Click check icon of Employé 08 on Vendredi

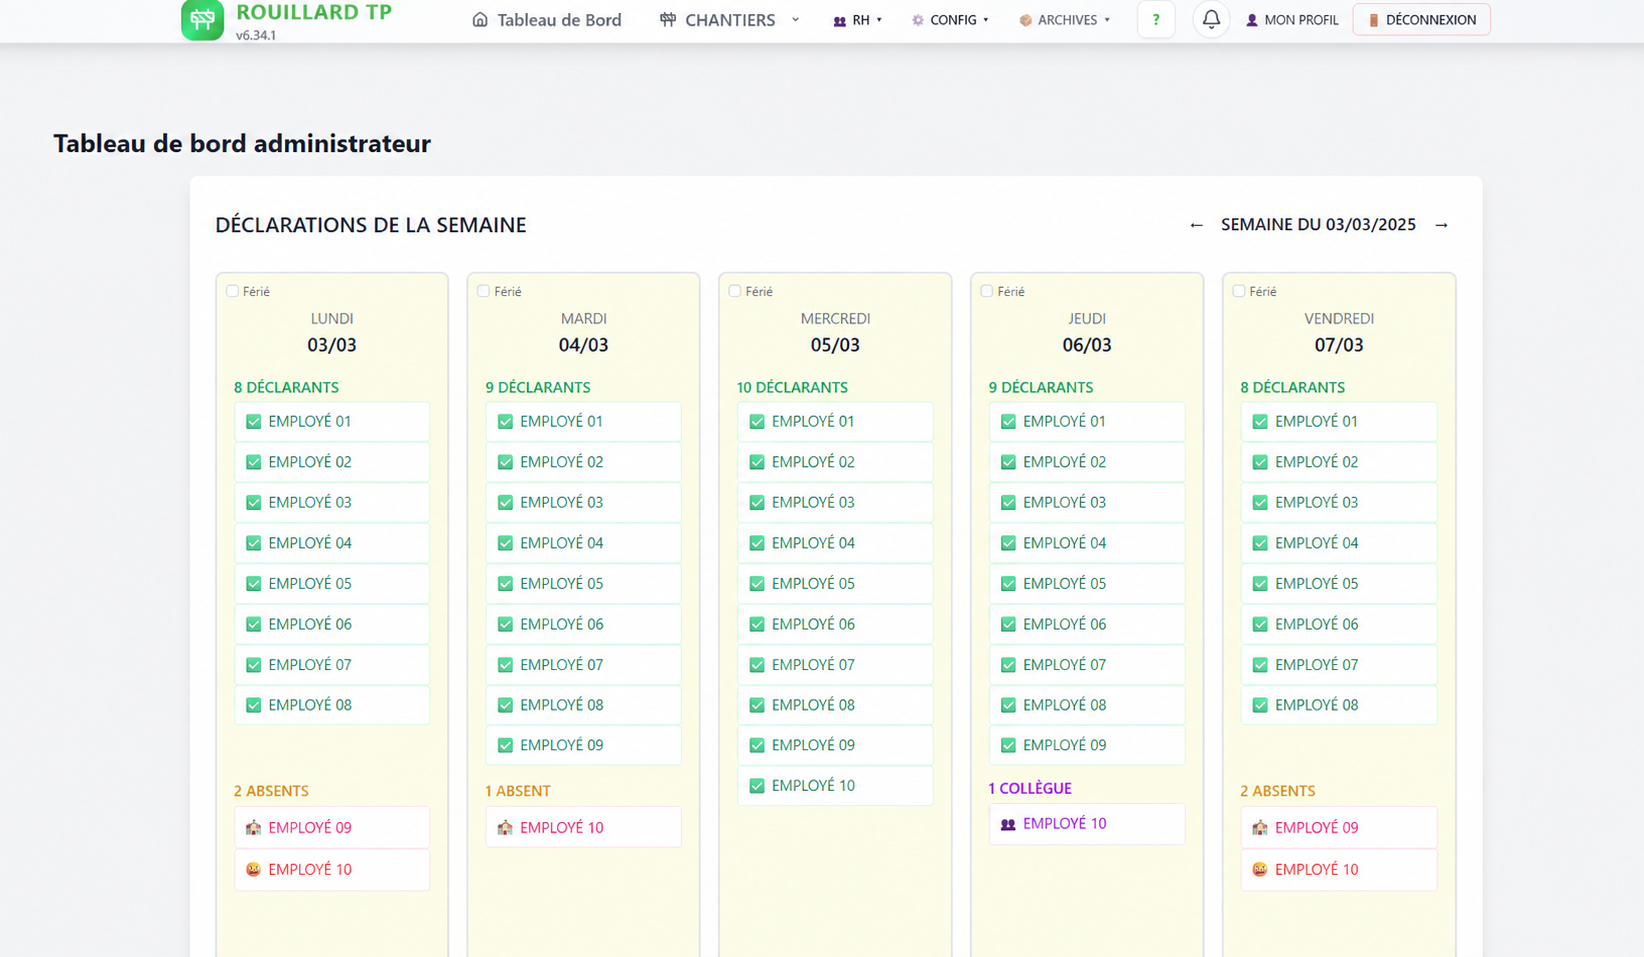point(1260,705)
